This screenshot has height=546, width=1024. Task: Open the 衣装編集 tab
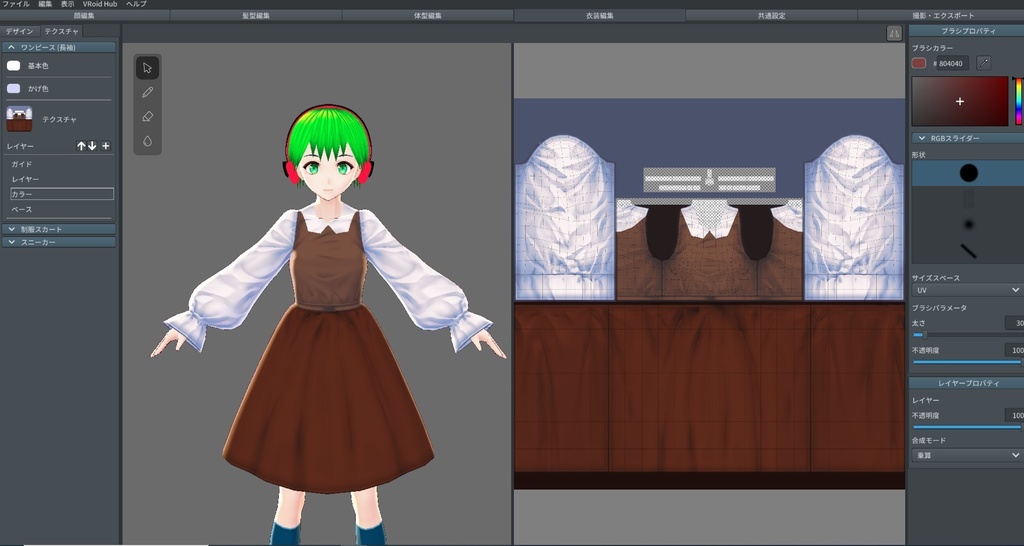click(600, 16)
